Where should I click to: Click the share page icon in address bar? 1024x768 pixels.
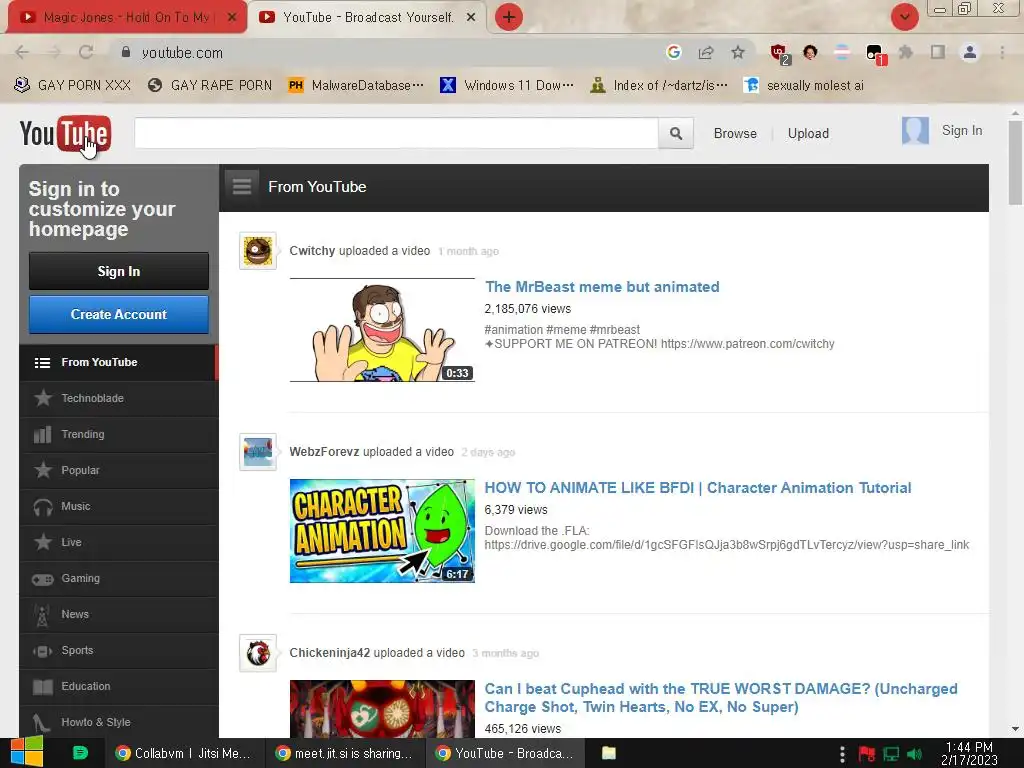coord(706,52)
